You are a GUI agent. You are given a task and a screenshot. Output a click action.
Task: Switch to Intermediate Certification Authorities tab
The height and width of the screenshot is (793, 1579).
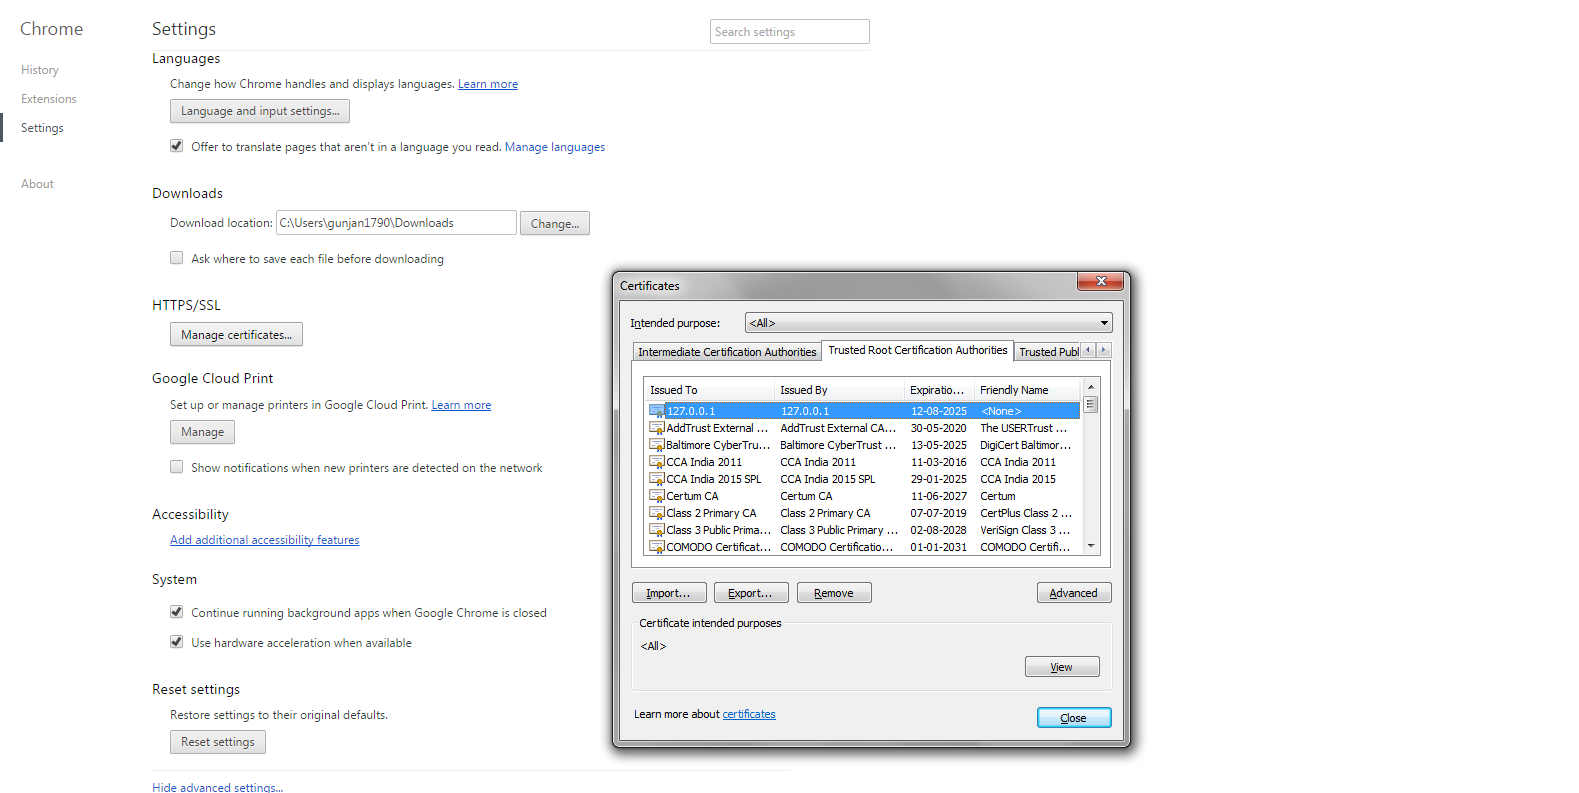pyautogui.click(x=727, y=352)
